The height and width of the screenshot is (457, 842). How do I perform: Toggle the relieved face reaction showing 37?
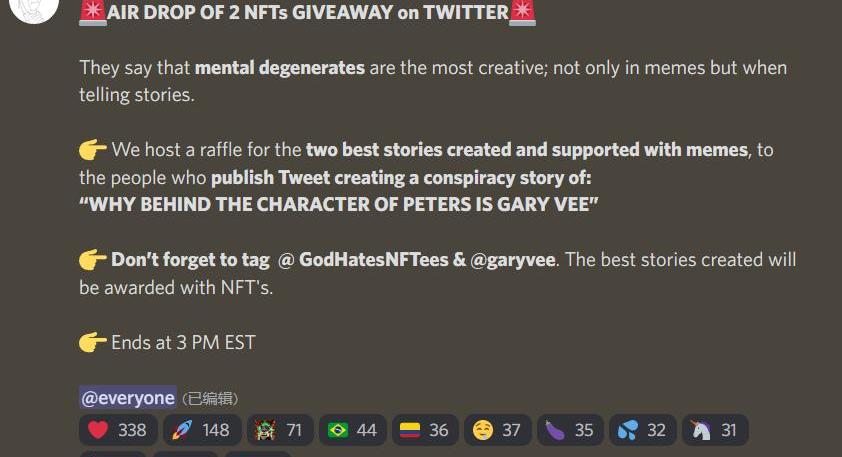click(x=497, y=430)
